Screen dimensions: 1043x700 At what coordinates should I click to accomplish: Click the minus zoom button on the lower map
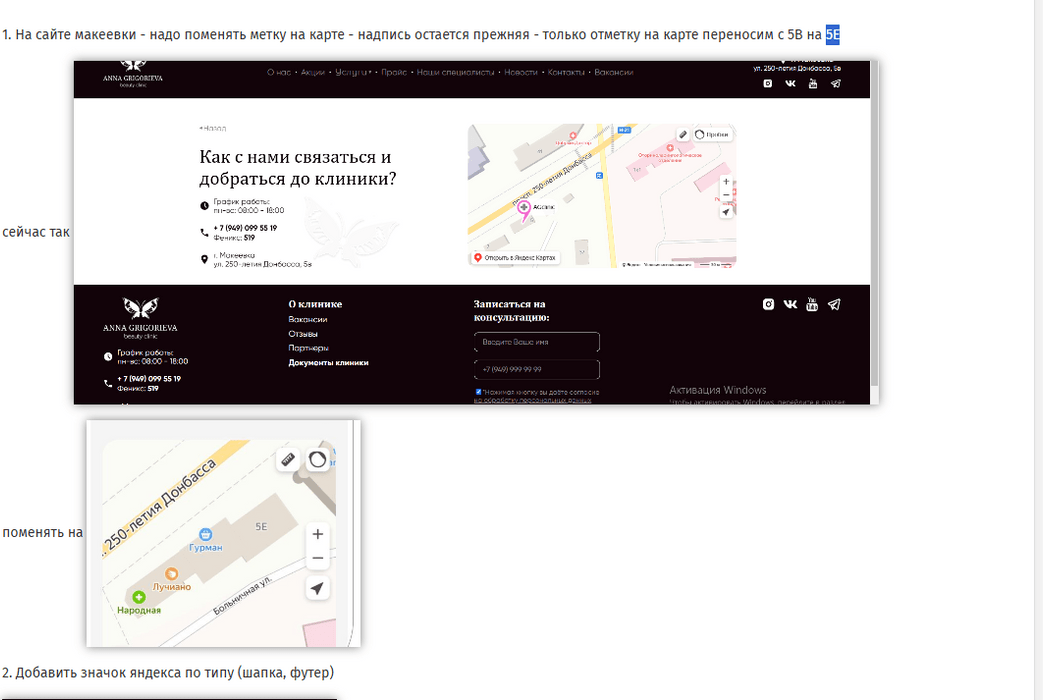click(x=318, y=558)
